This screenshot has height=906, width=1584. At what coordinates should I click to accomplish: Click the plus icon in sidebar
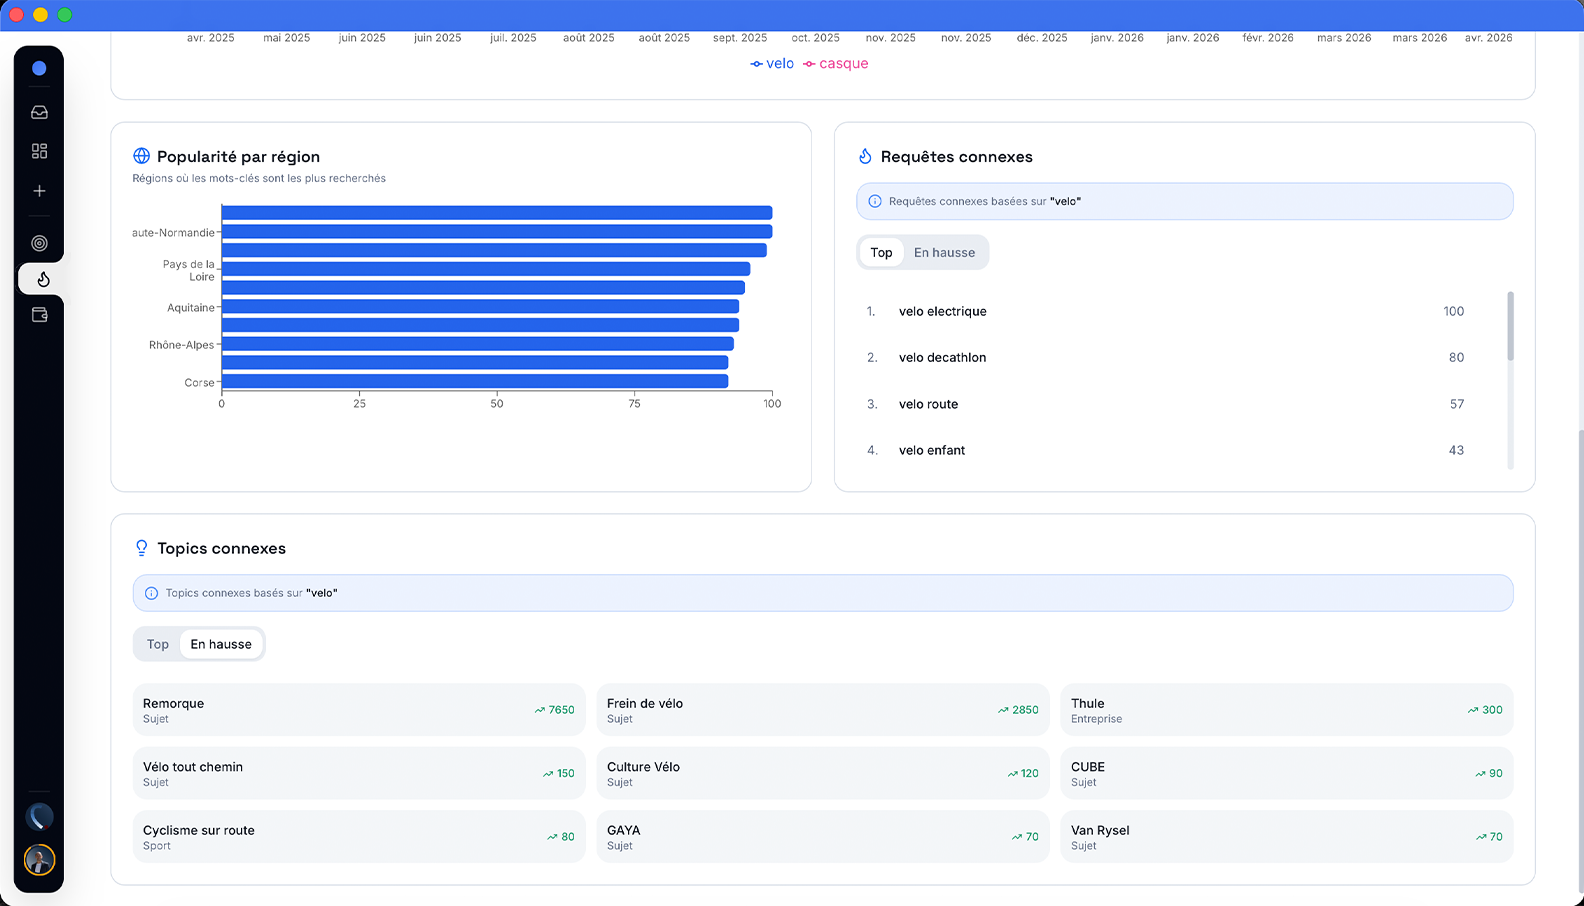[x=39, y=191]
